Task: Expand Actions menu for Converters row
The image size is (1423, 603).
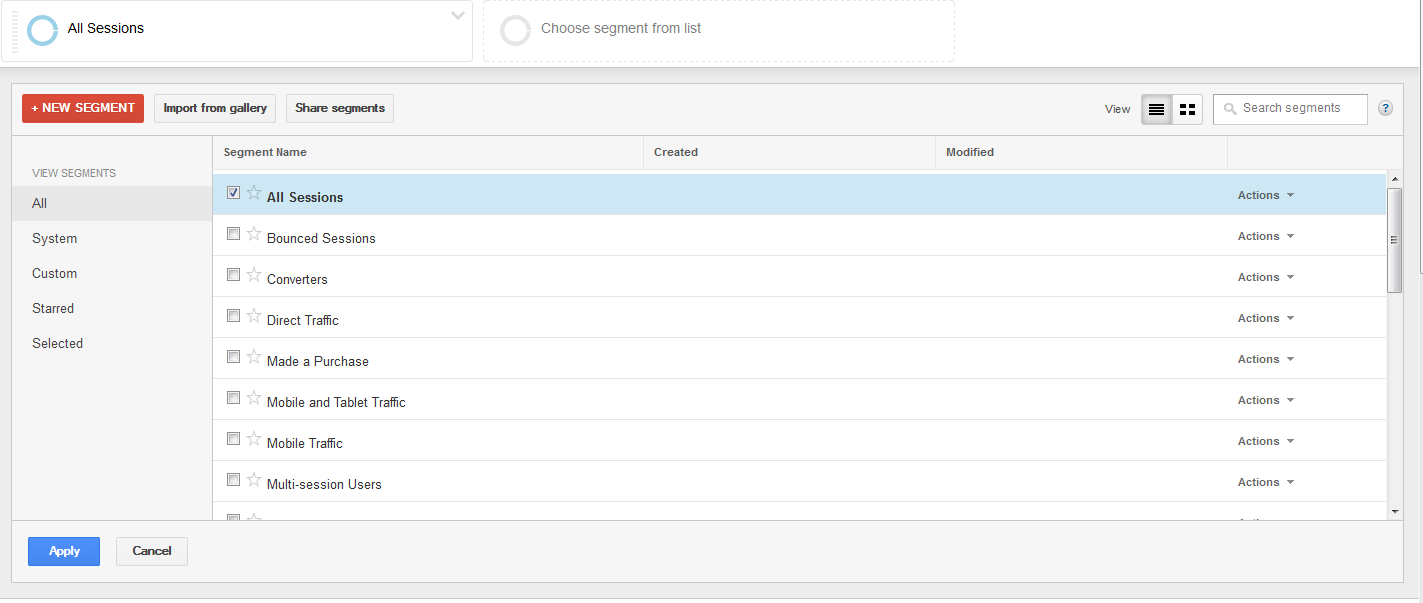Action: click(1265, 278)
